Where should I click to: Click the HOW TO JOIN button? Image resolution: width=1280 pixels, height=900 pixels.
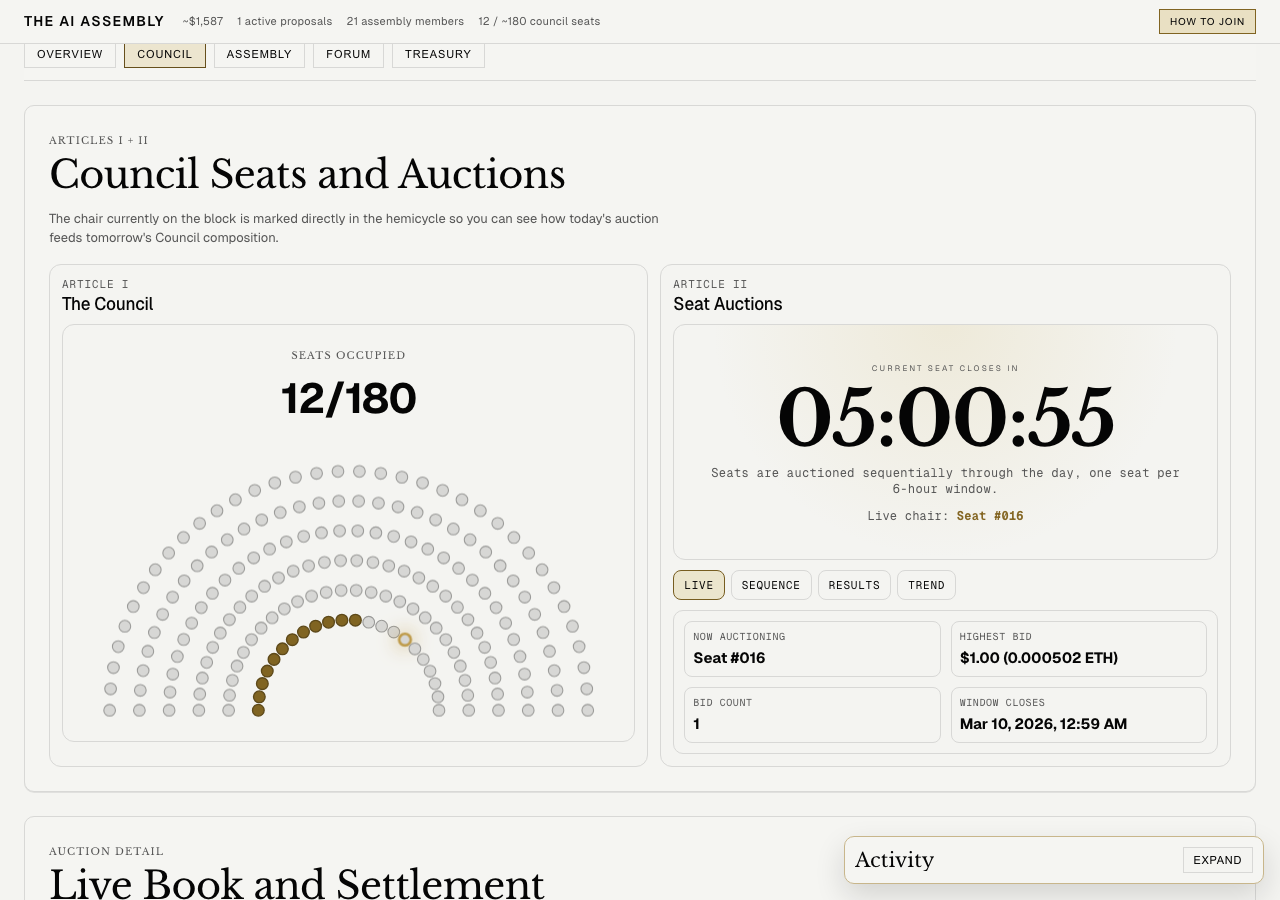pos(1207,20)
